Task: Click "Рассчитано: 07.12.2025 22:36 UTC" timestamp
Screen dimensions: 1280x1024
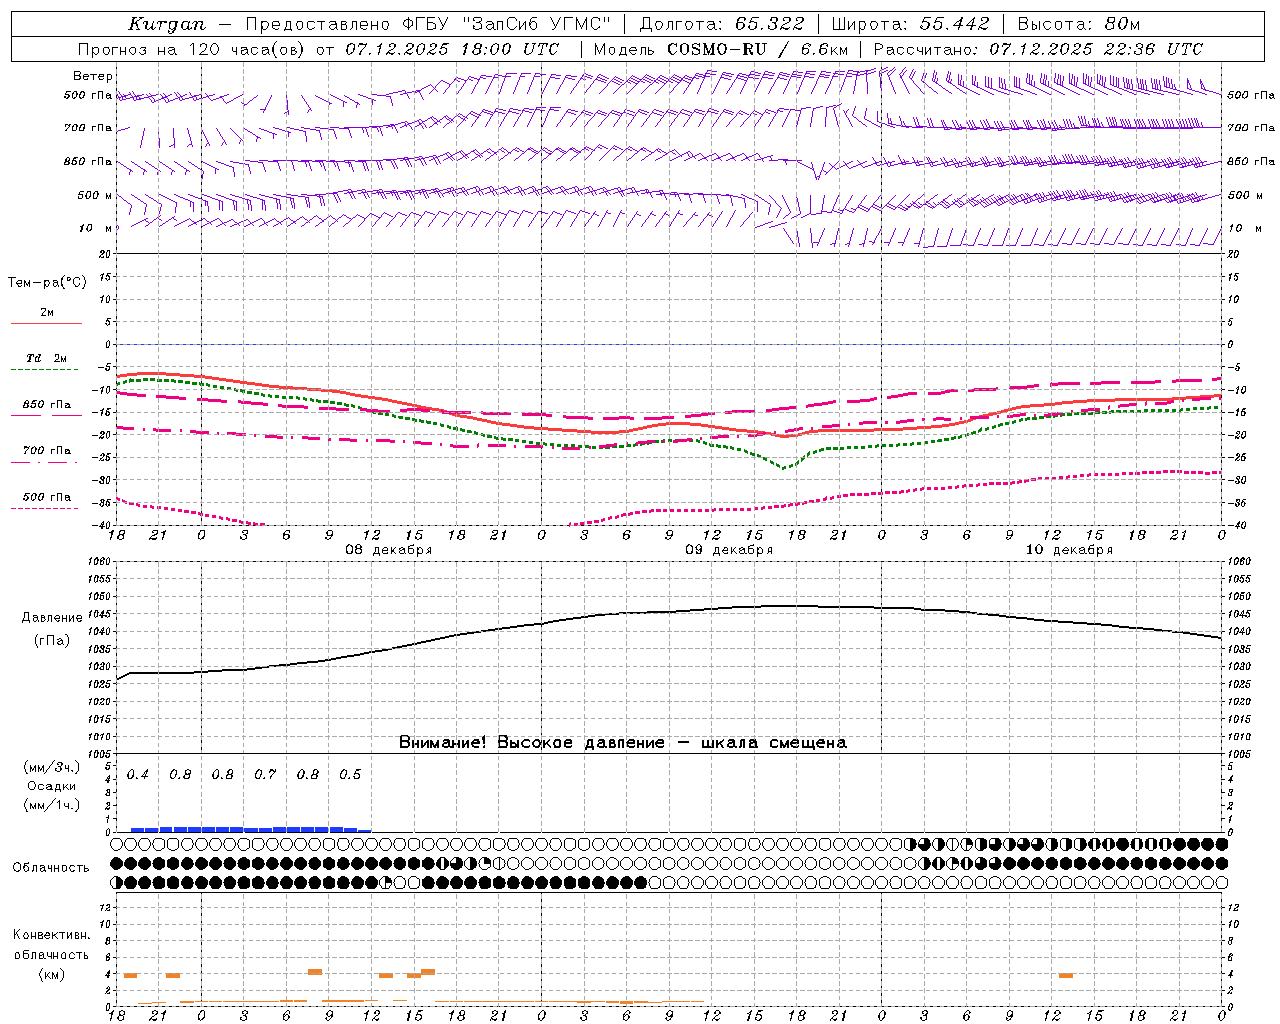Action: coord(1038,49)
